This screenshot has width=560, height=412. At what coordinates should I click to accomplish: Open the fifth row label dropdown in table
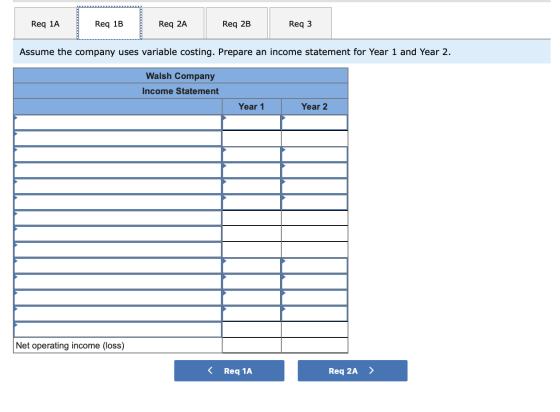(118, 186)
